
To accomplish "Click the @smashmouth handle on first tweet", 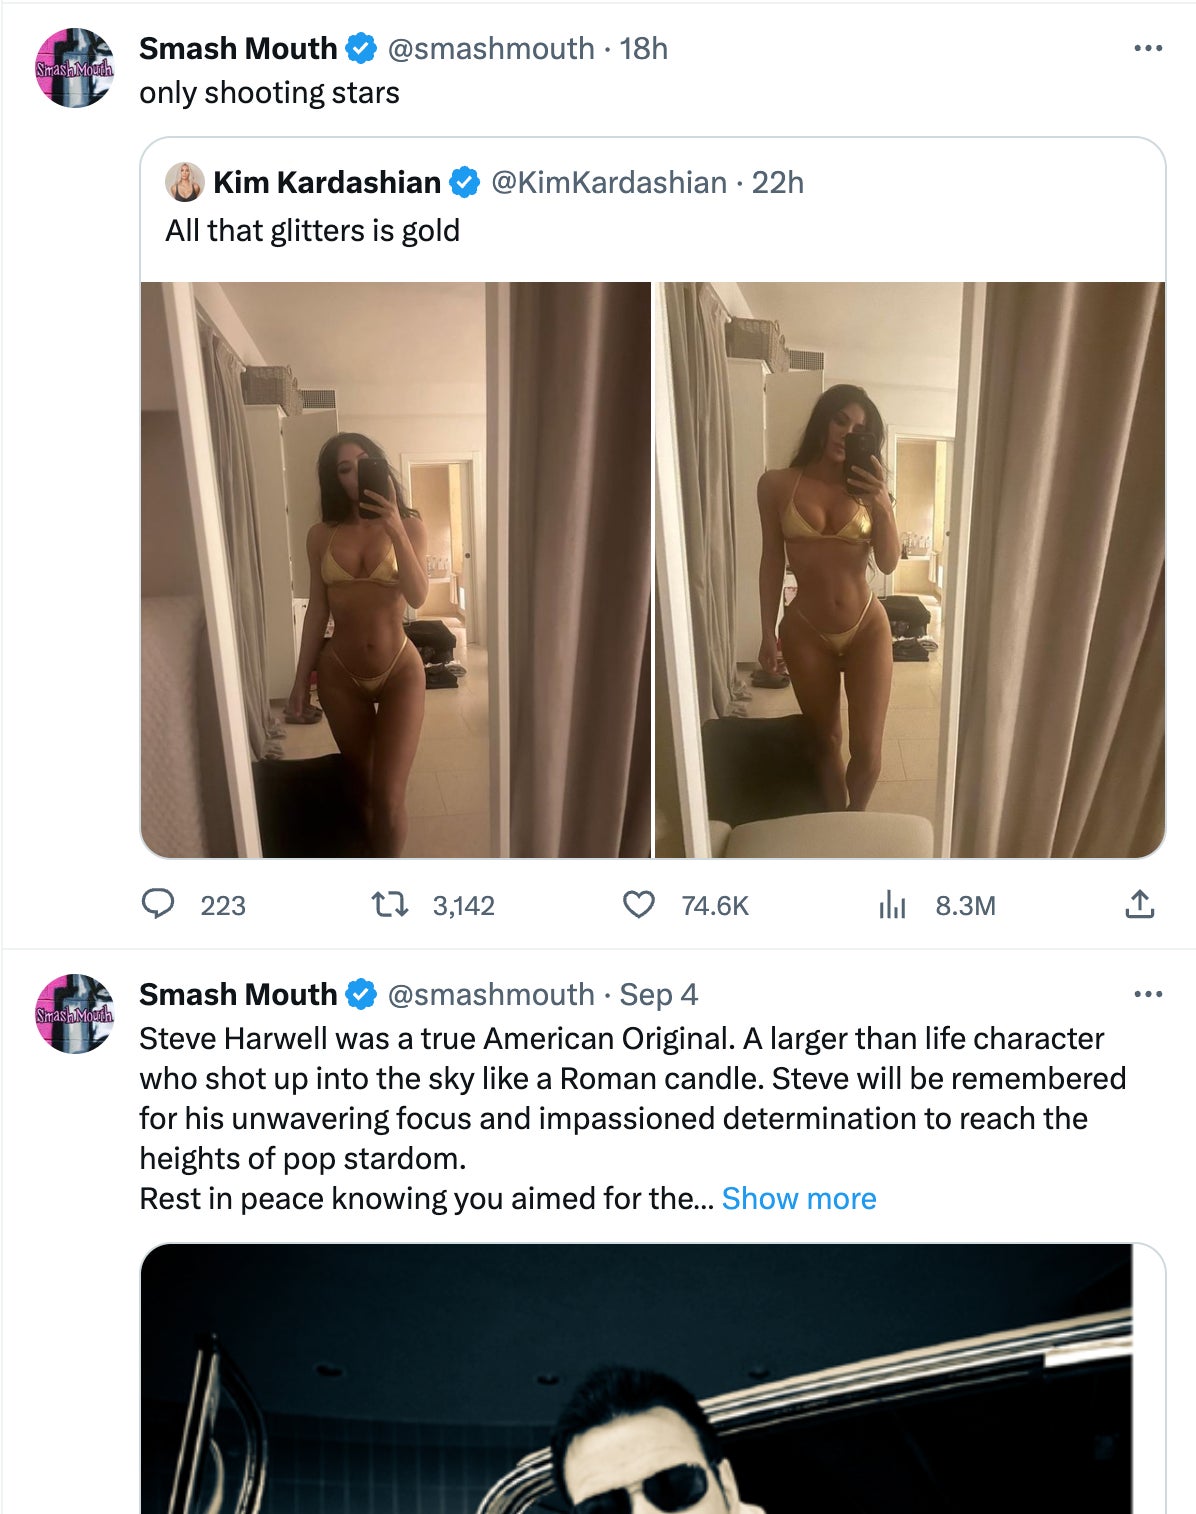I will click(x=490, y=48).
